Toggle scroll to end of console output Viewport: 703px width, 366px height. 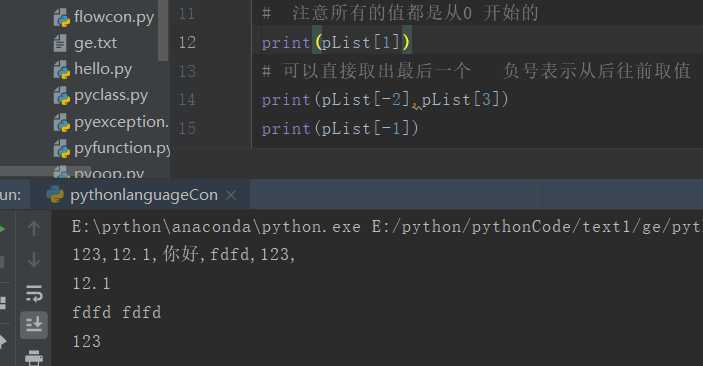(x=34, y=324)
